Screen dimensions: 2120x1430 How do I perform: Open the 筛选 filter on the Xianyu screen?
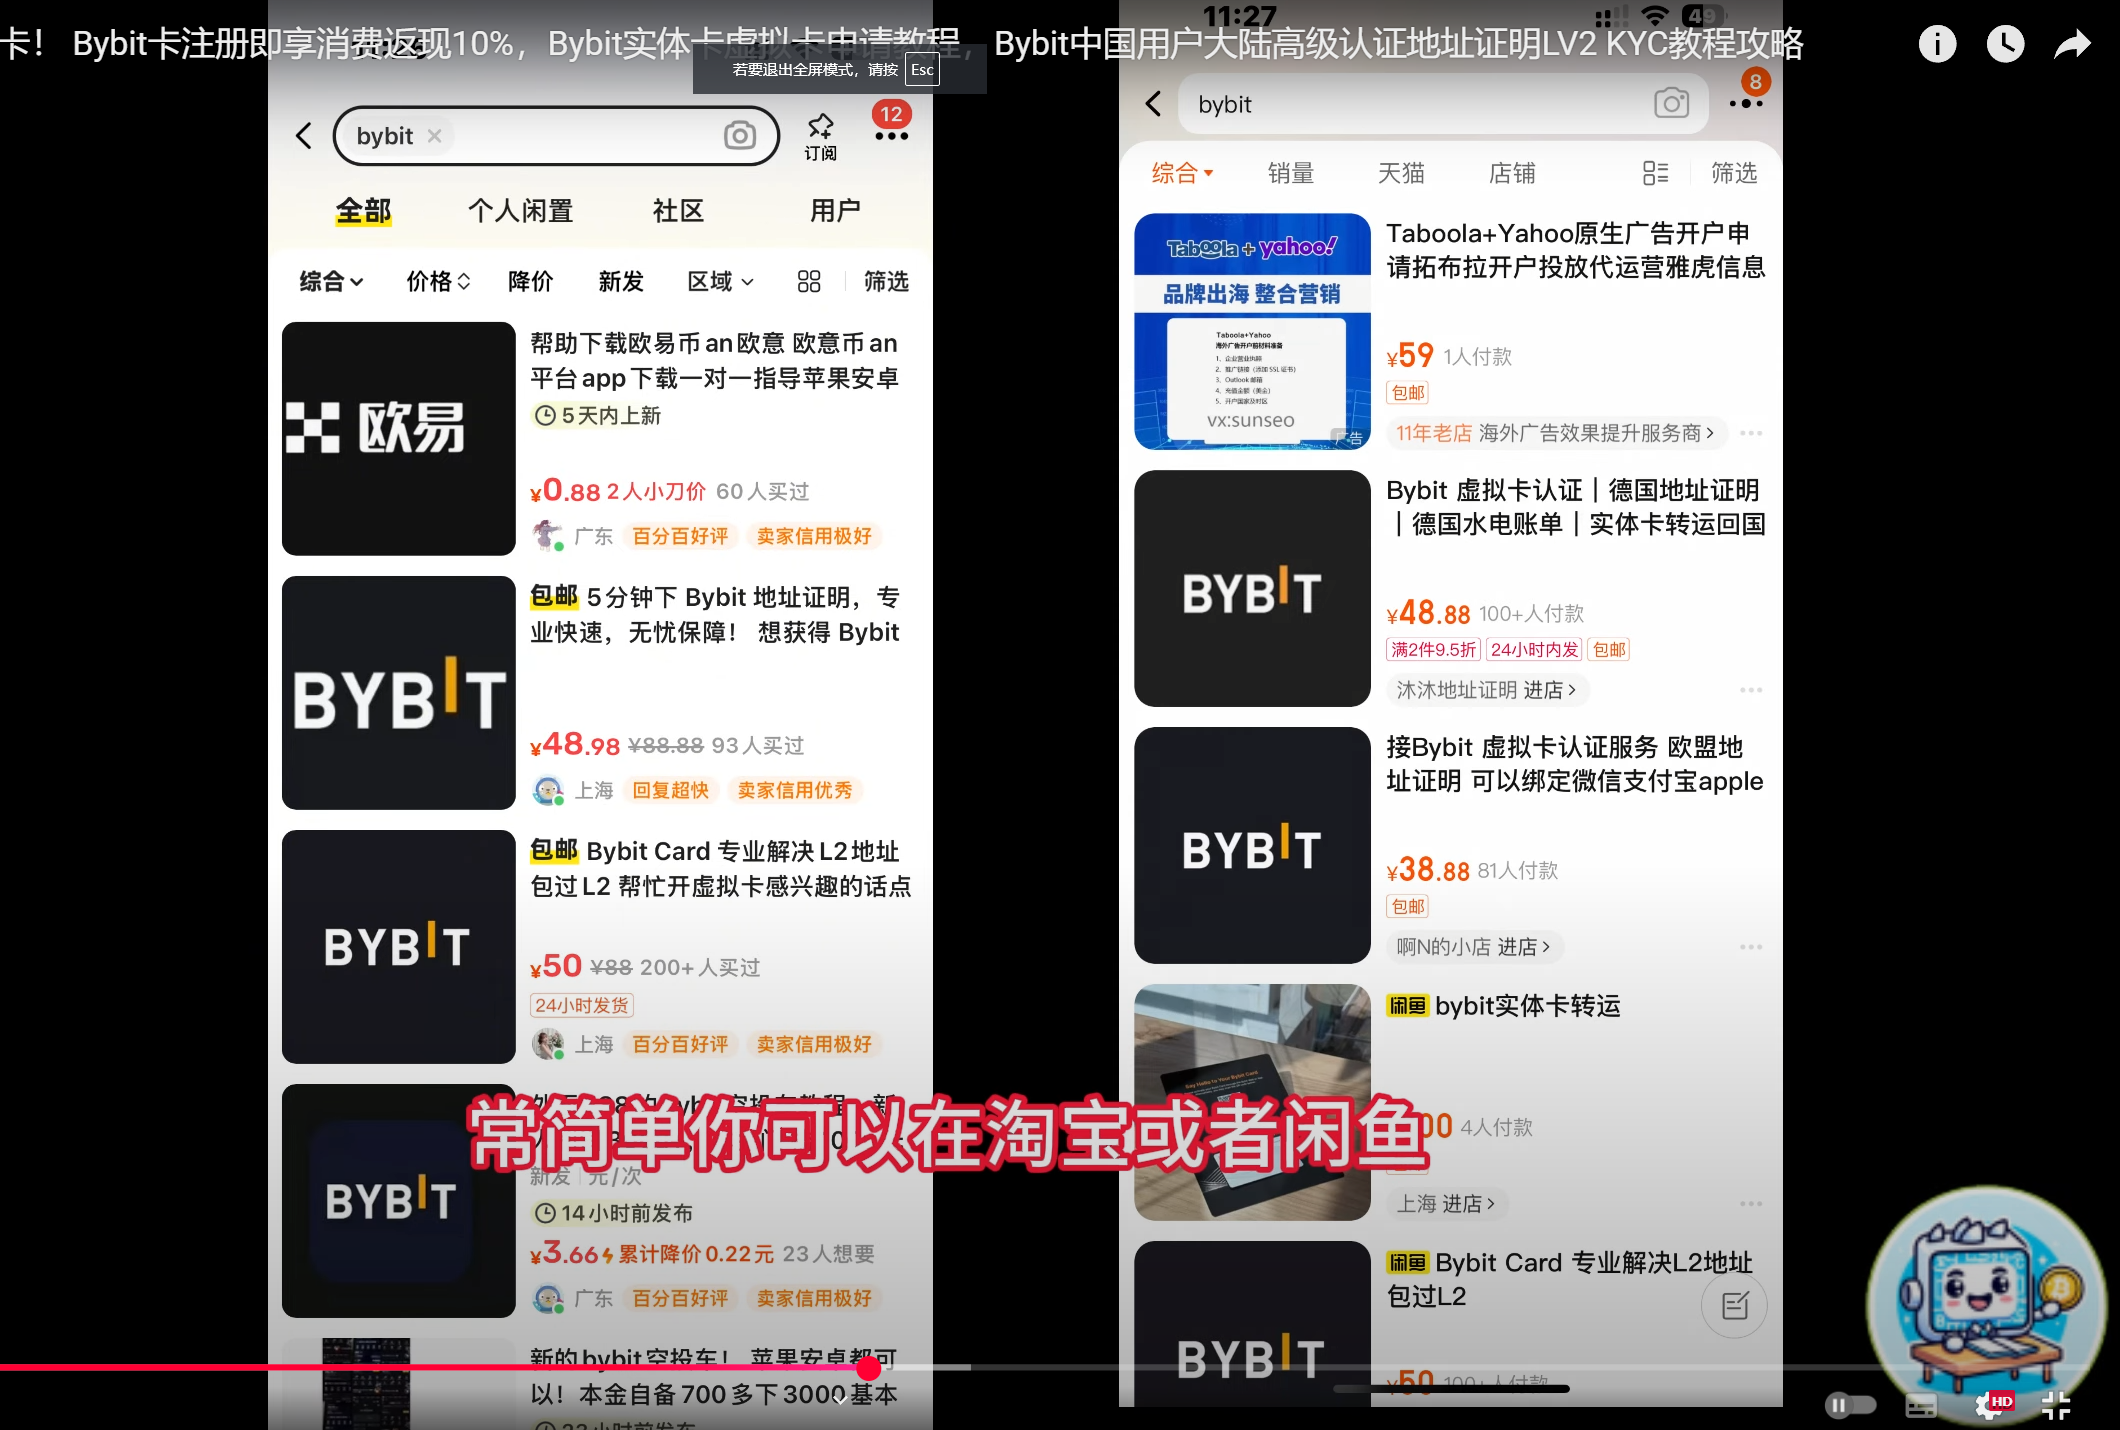coord(886,282)
